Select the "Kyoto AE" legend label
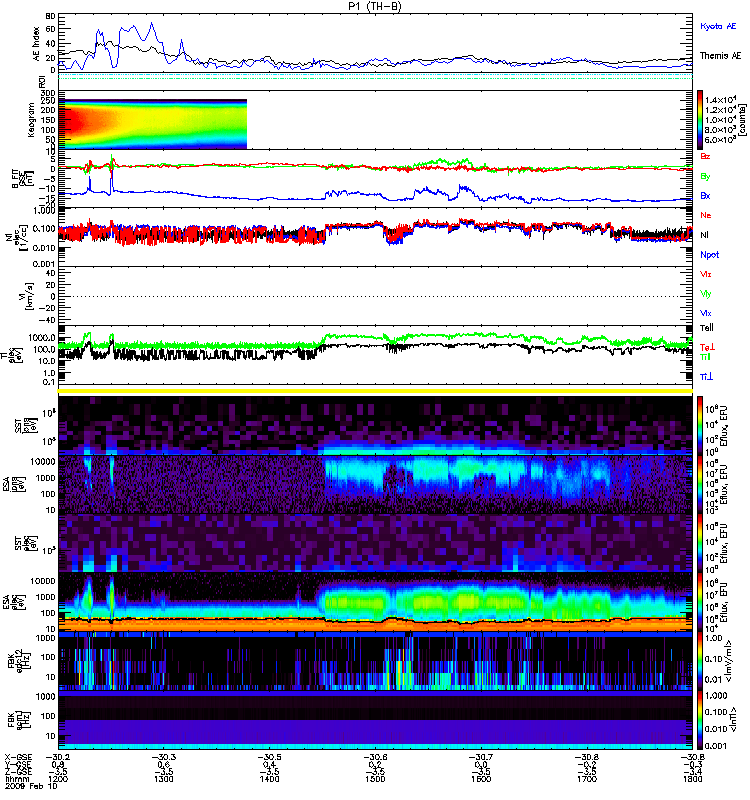Viewport: 750px width, 800px height. point(718,26)
